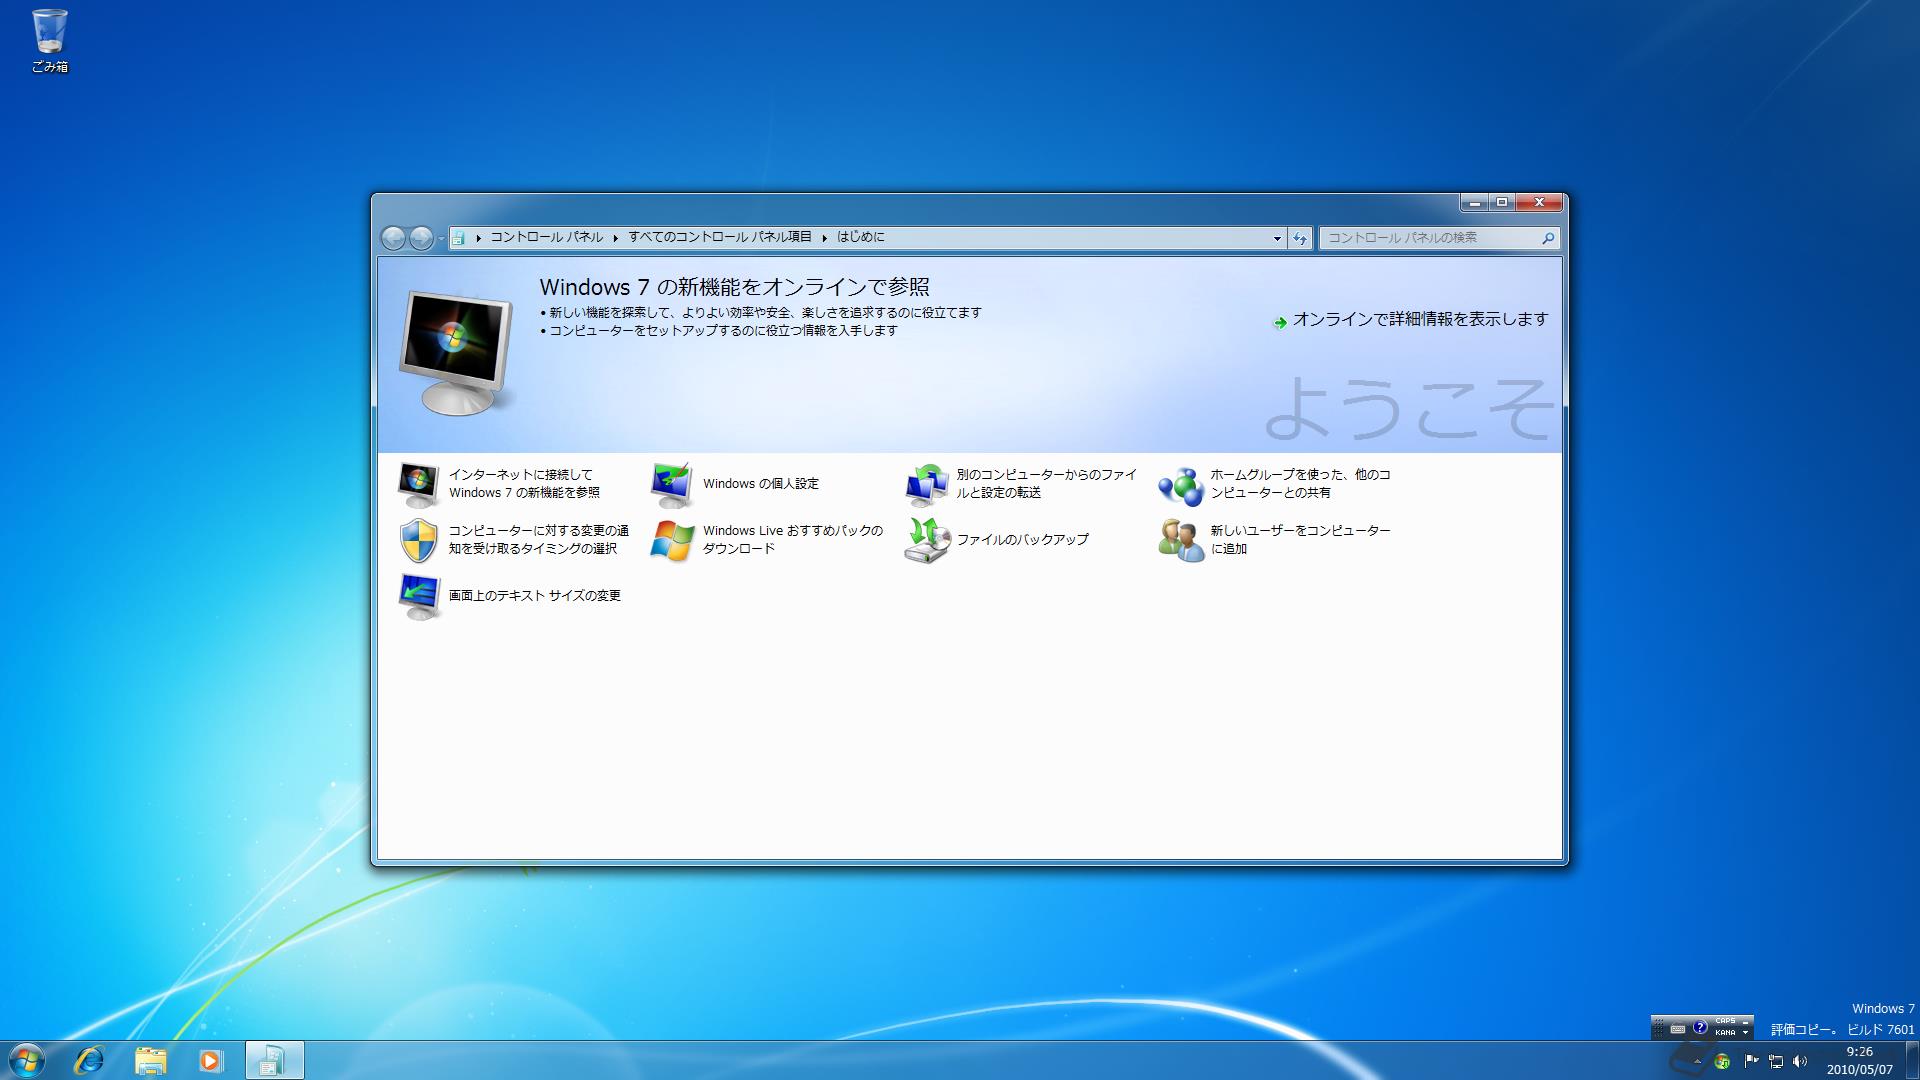
Task: Click the search magnifier icon
Action: (x=1548, y=238)
